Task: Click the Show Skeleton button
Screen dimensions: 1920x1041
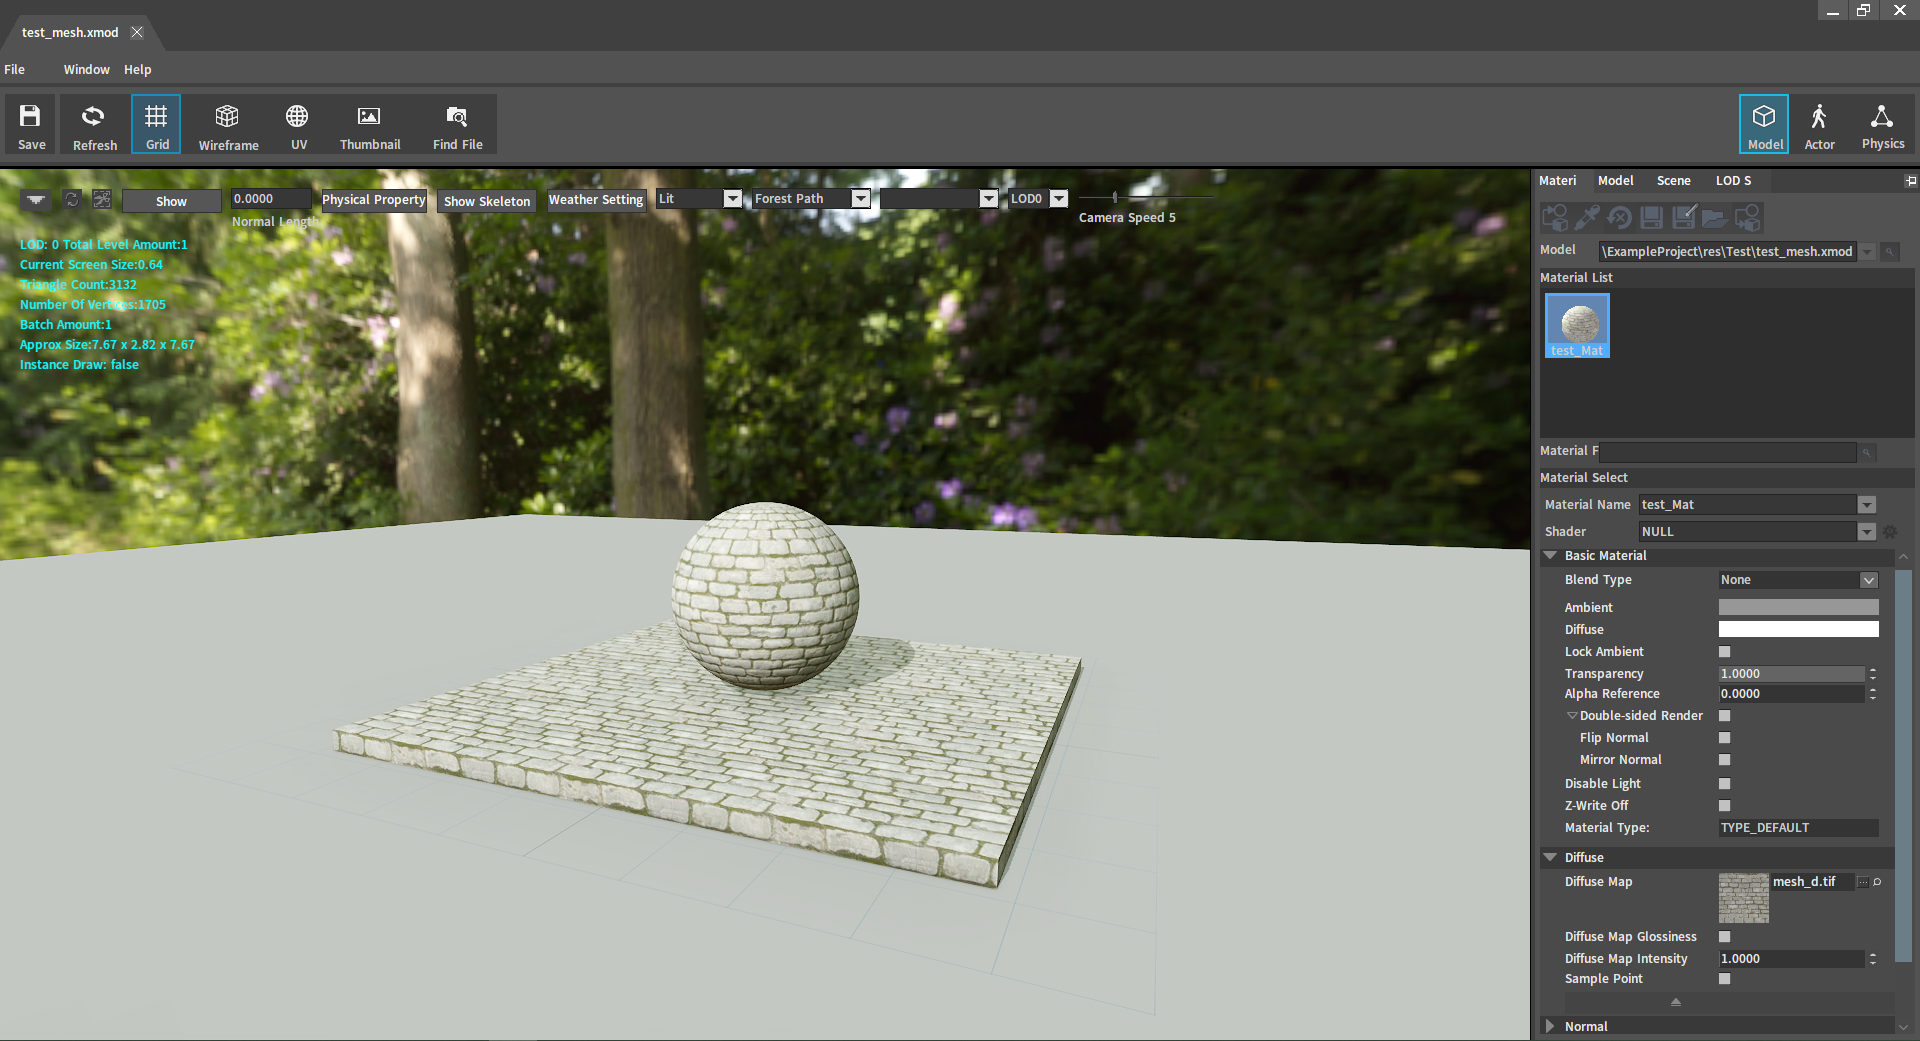Action: click(x=487, y=201)
